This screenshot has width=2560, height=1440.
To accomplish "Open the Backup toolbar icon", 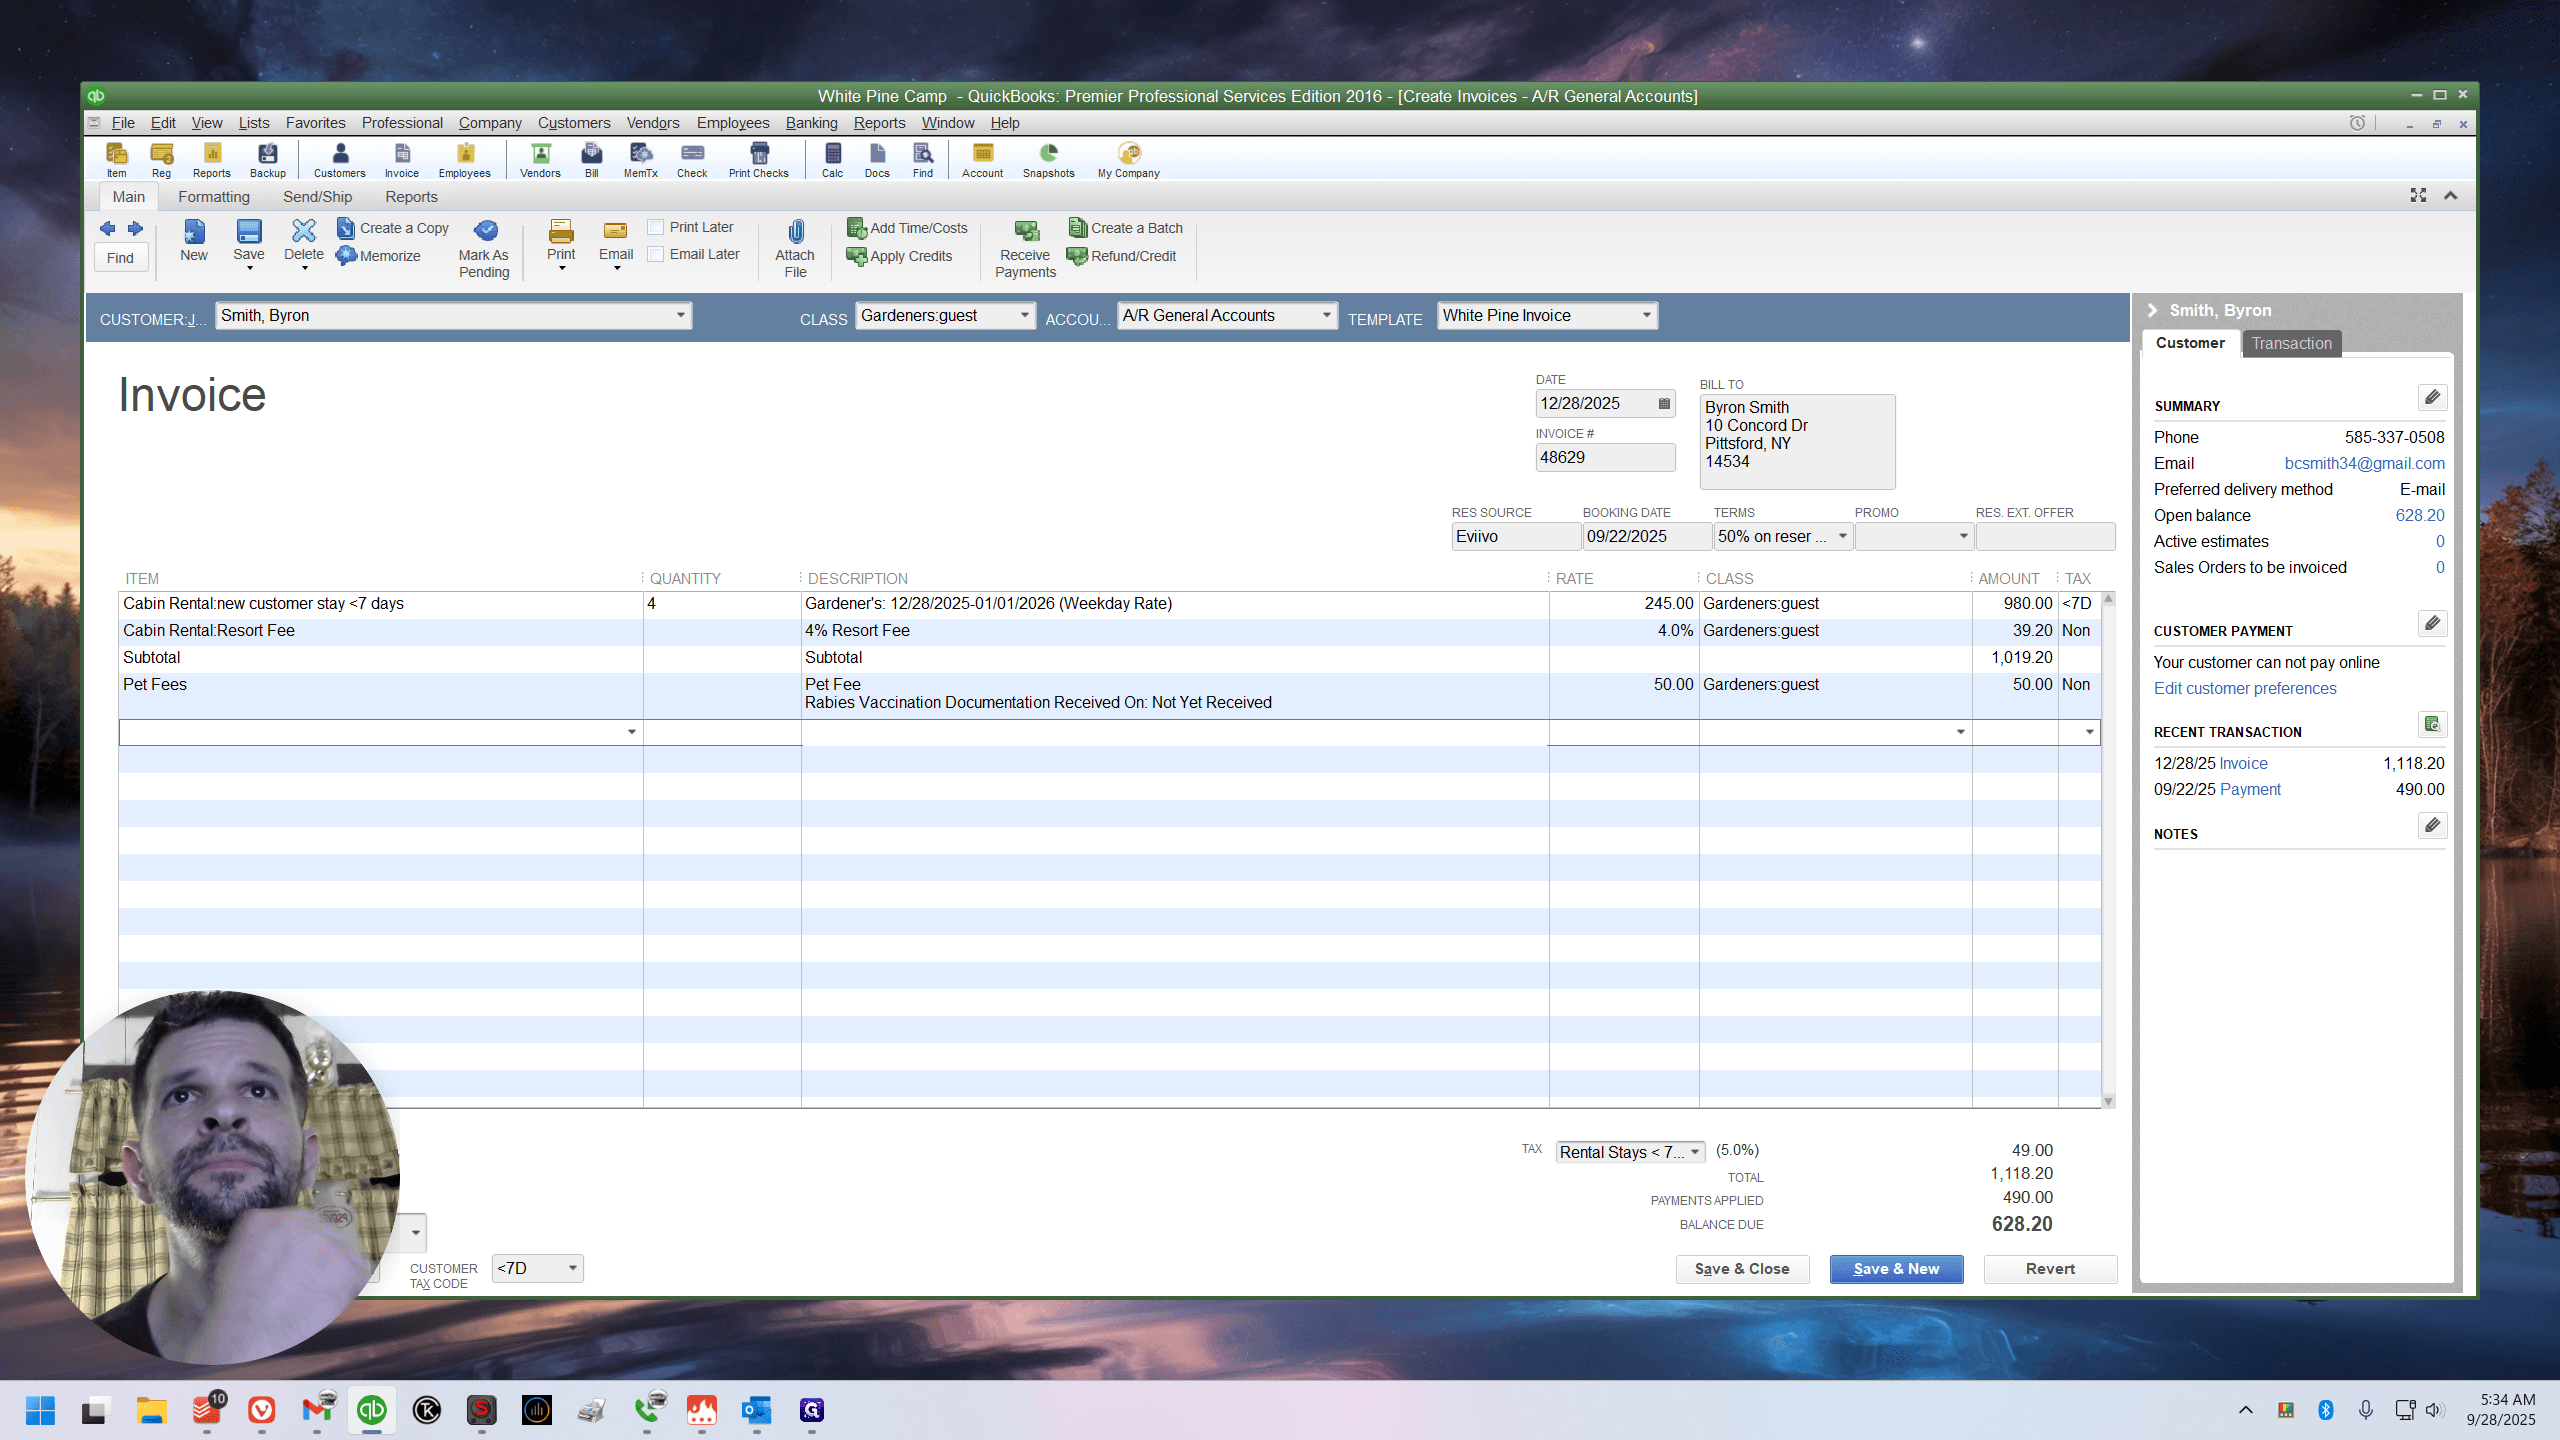I will tap(267, 159).
